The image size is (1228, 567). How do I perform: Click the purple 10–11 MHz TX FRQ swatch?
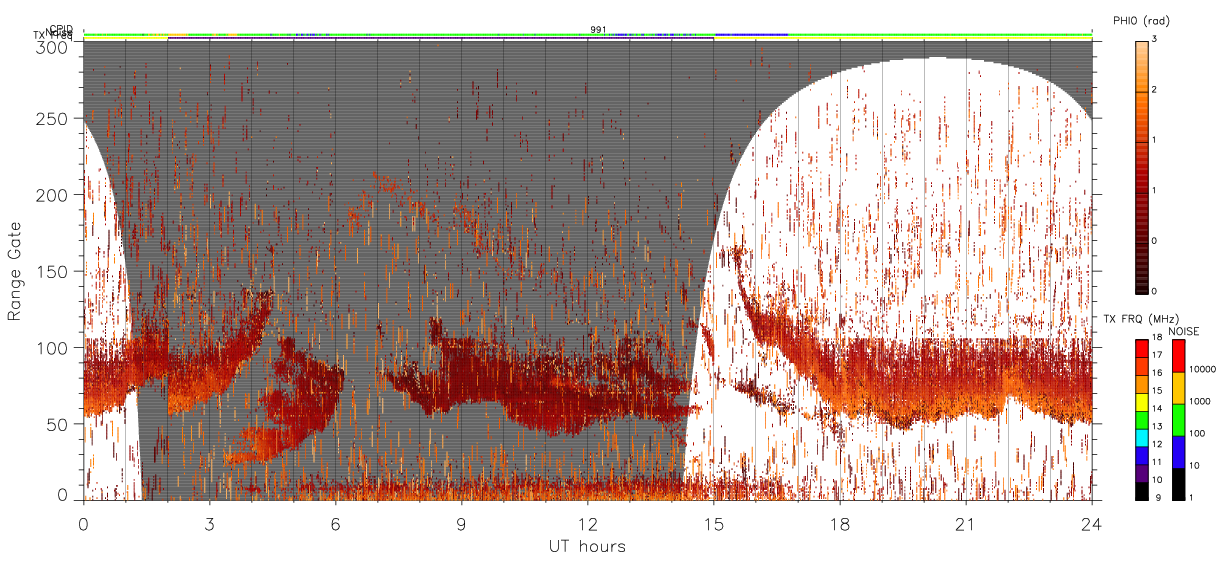[1141, 472]
